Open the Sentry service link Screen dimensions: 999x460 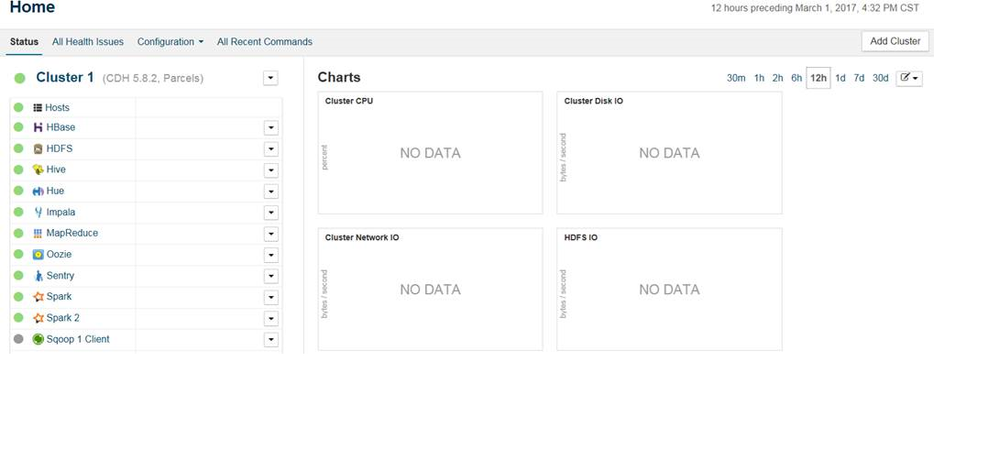tap(60, 276)
